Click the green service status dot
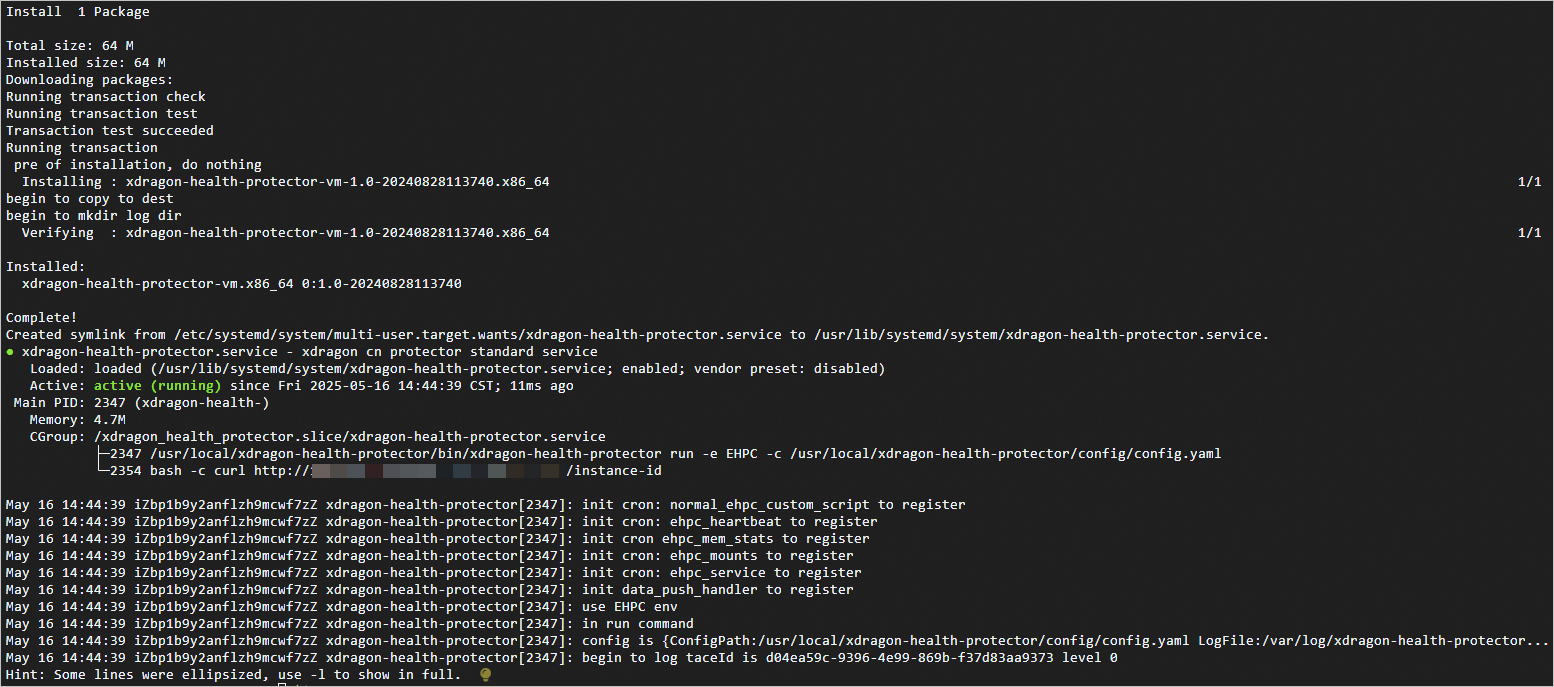 coord(10,352)
